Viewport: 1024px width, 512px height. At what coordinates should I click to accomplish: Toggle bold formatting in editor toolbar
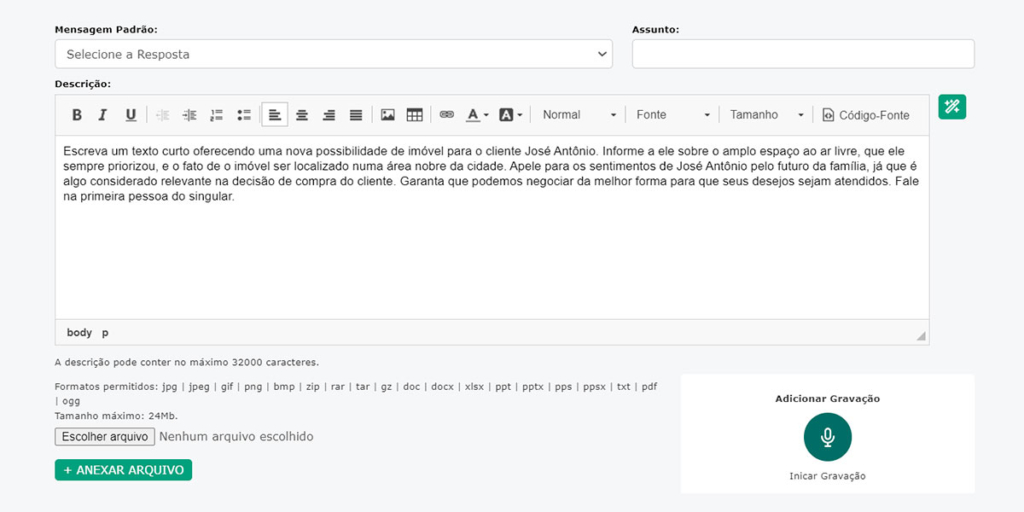tap(77, 115)
